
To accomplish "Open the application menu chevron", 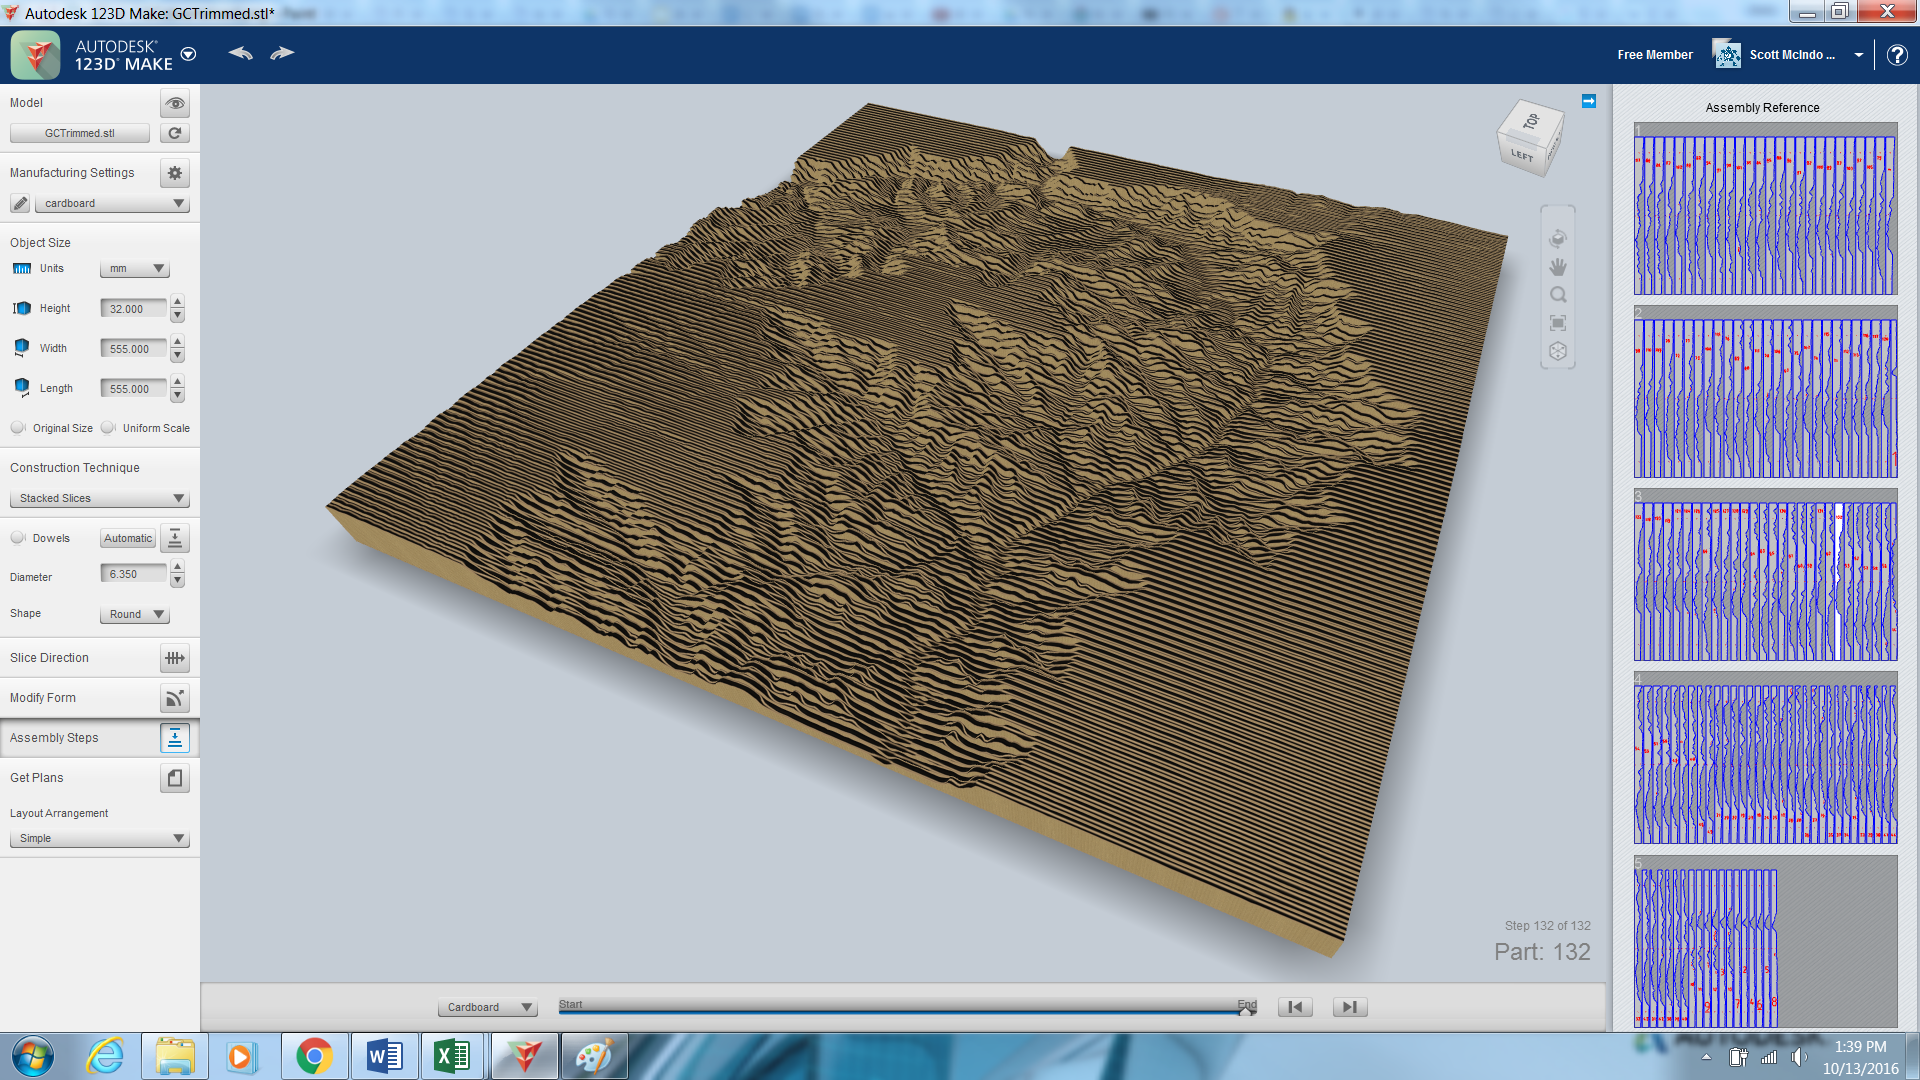I will pyautogui.click(x=188, y=54).
